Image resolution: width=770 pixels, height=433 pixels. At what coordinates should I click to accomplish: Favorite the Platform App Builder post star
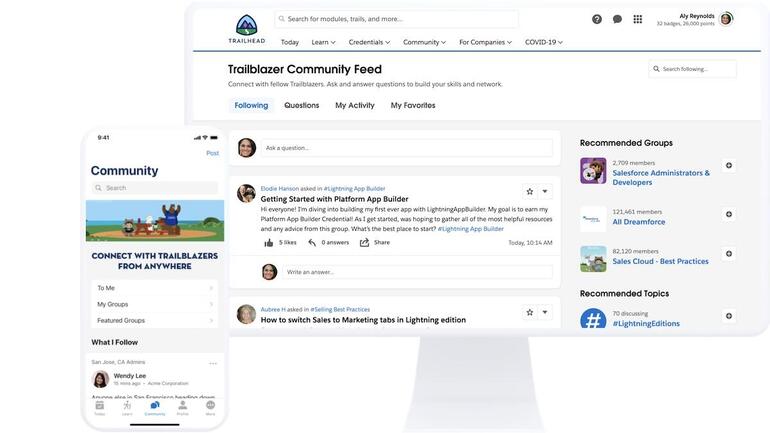tap(529, 191)
